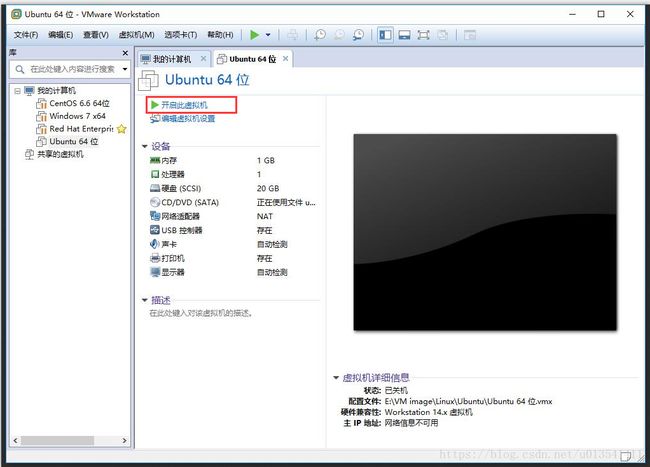This screenshot has width=650, height=467.
Task: Click the library scrollbar left arrow
Action: pyautogui.click(x=15, y=440)
